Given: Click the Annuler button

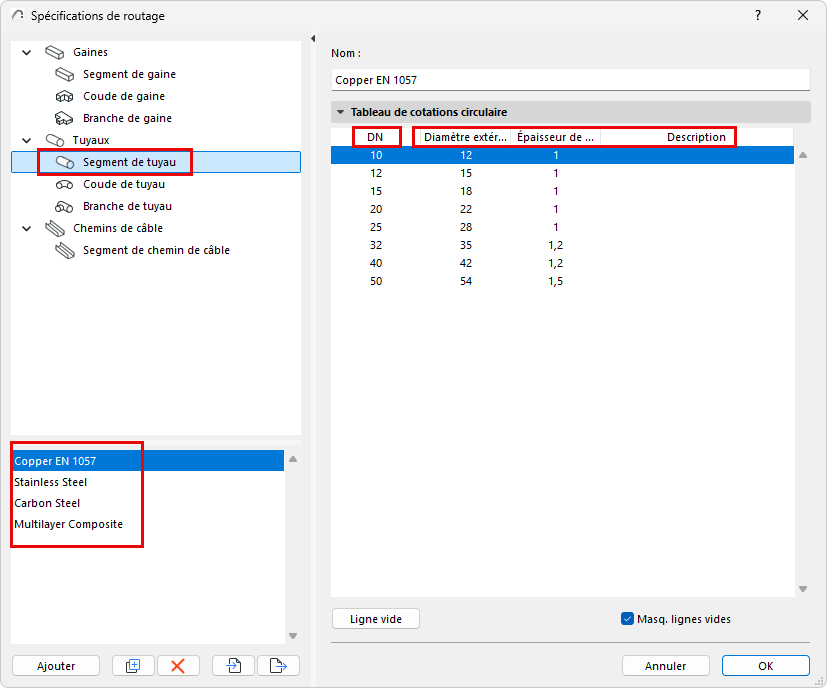Looking at the screenshot, I should pyautogui.click(x=665, y=666).
